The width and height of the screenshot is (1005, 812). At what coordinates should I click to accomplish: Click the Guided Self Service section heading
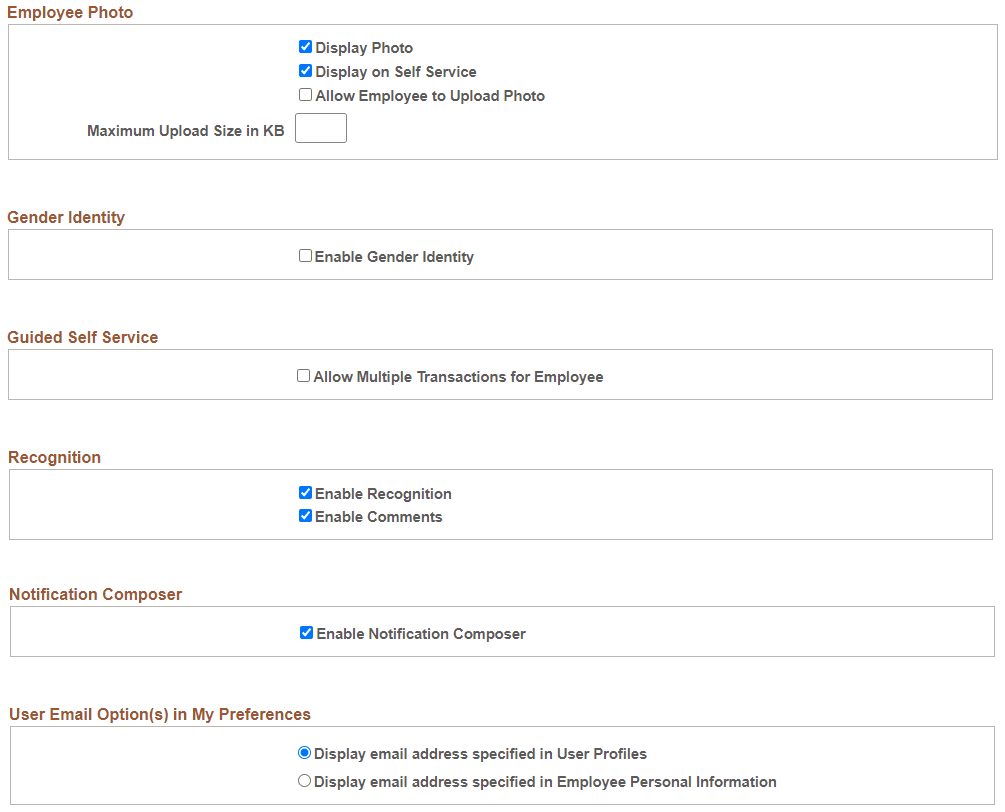pos(83,337)
